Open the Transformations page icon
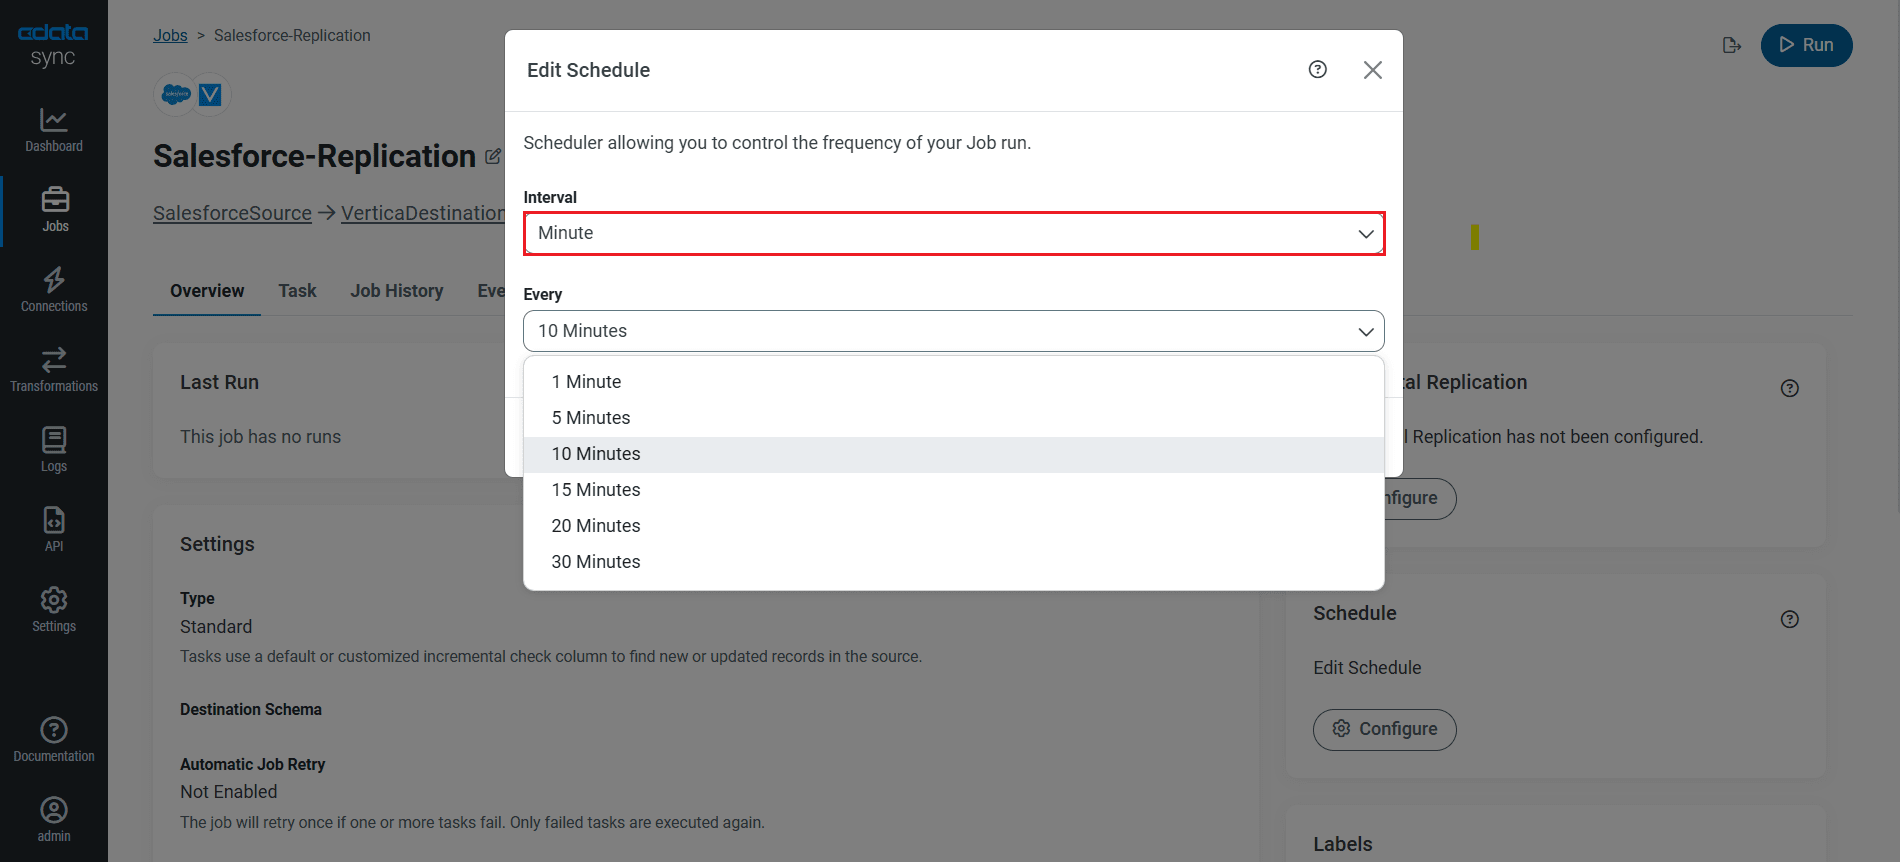Screen dimensions: 1900x862 pyautogui.click(x=54, y=360)
